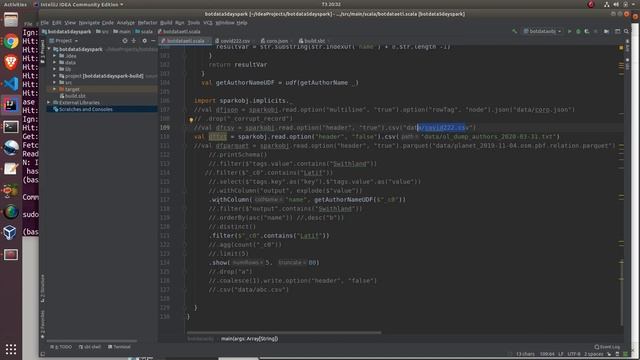Open volume control in top bar
The width and height of the screenshot is (640, 360).
tap(616, 4)
